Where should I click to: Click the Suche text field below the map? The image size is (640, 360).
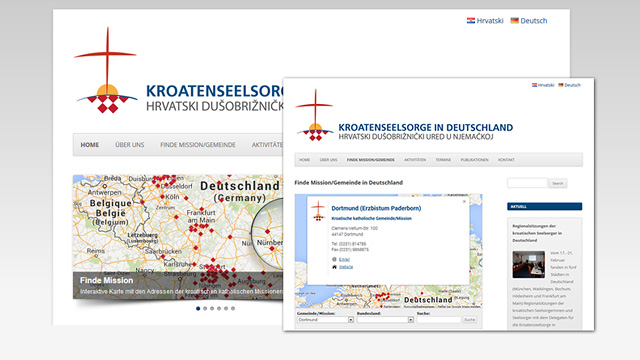point(439,320)
